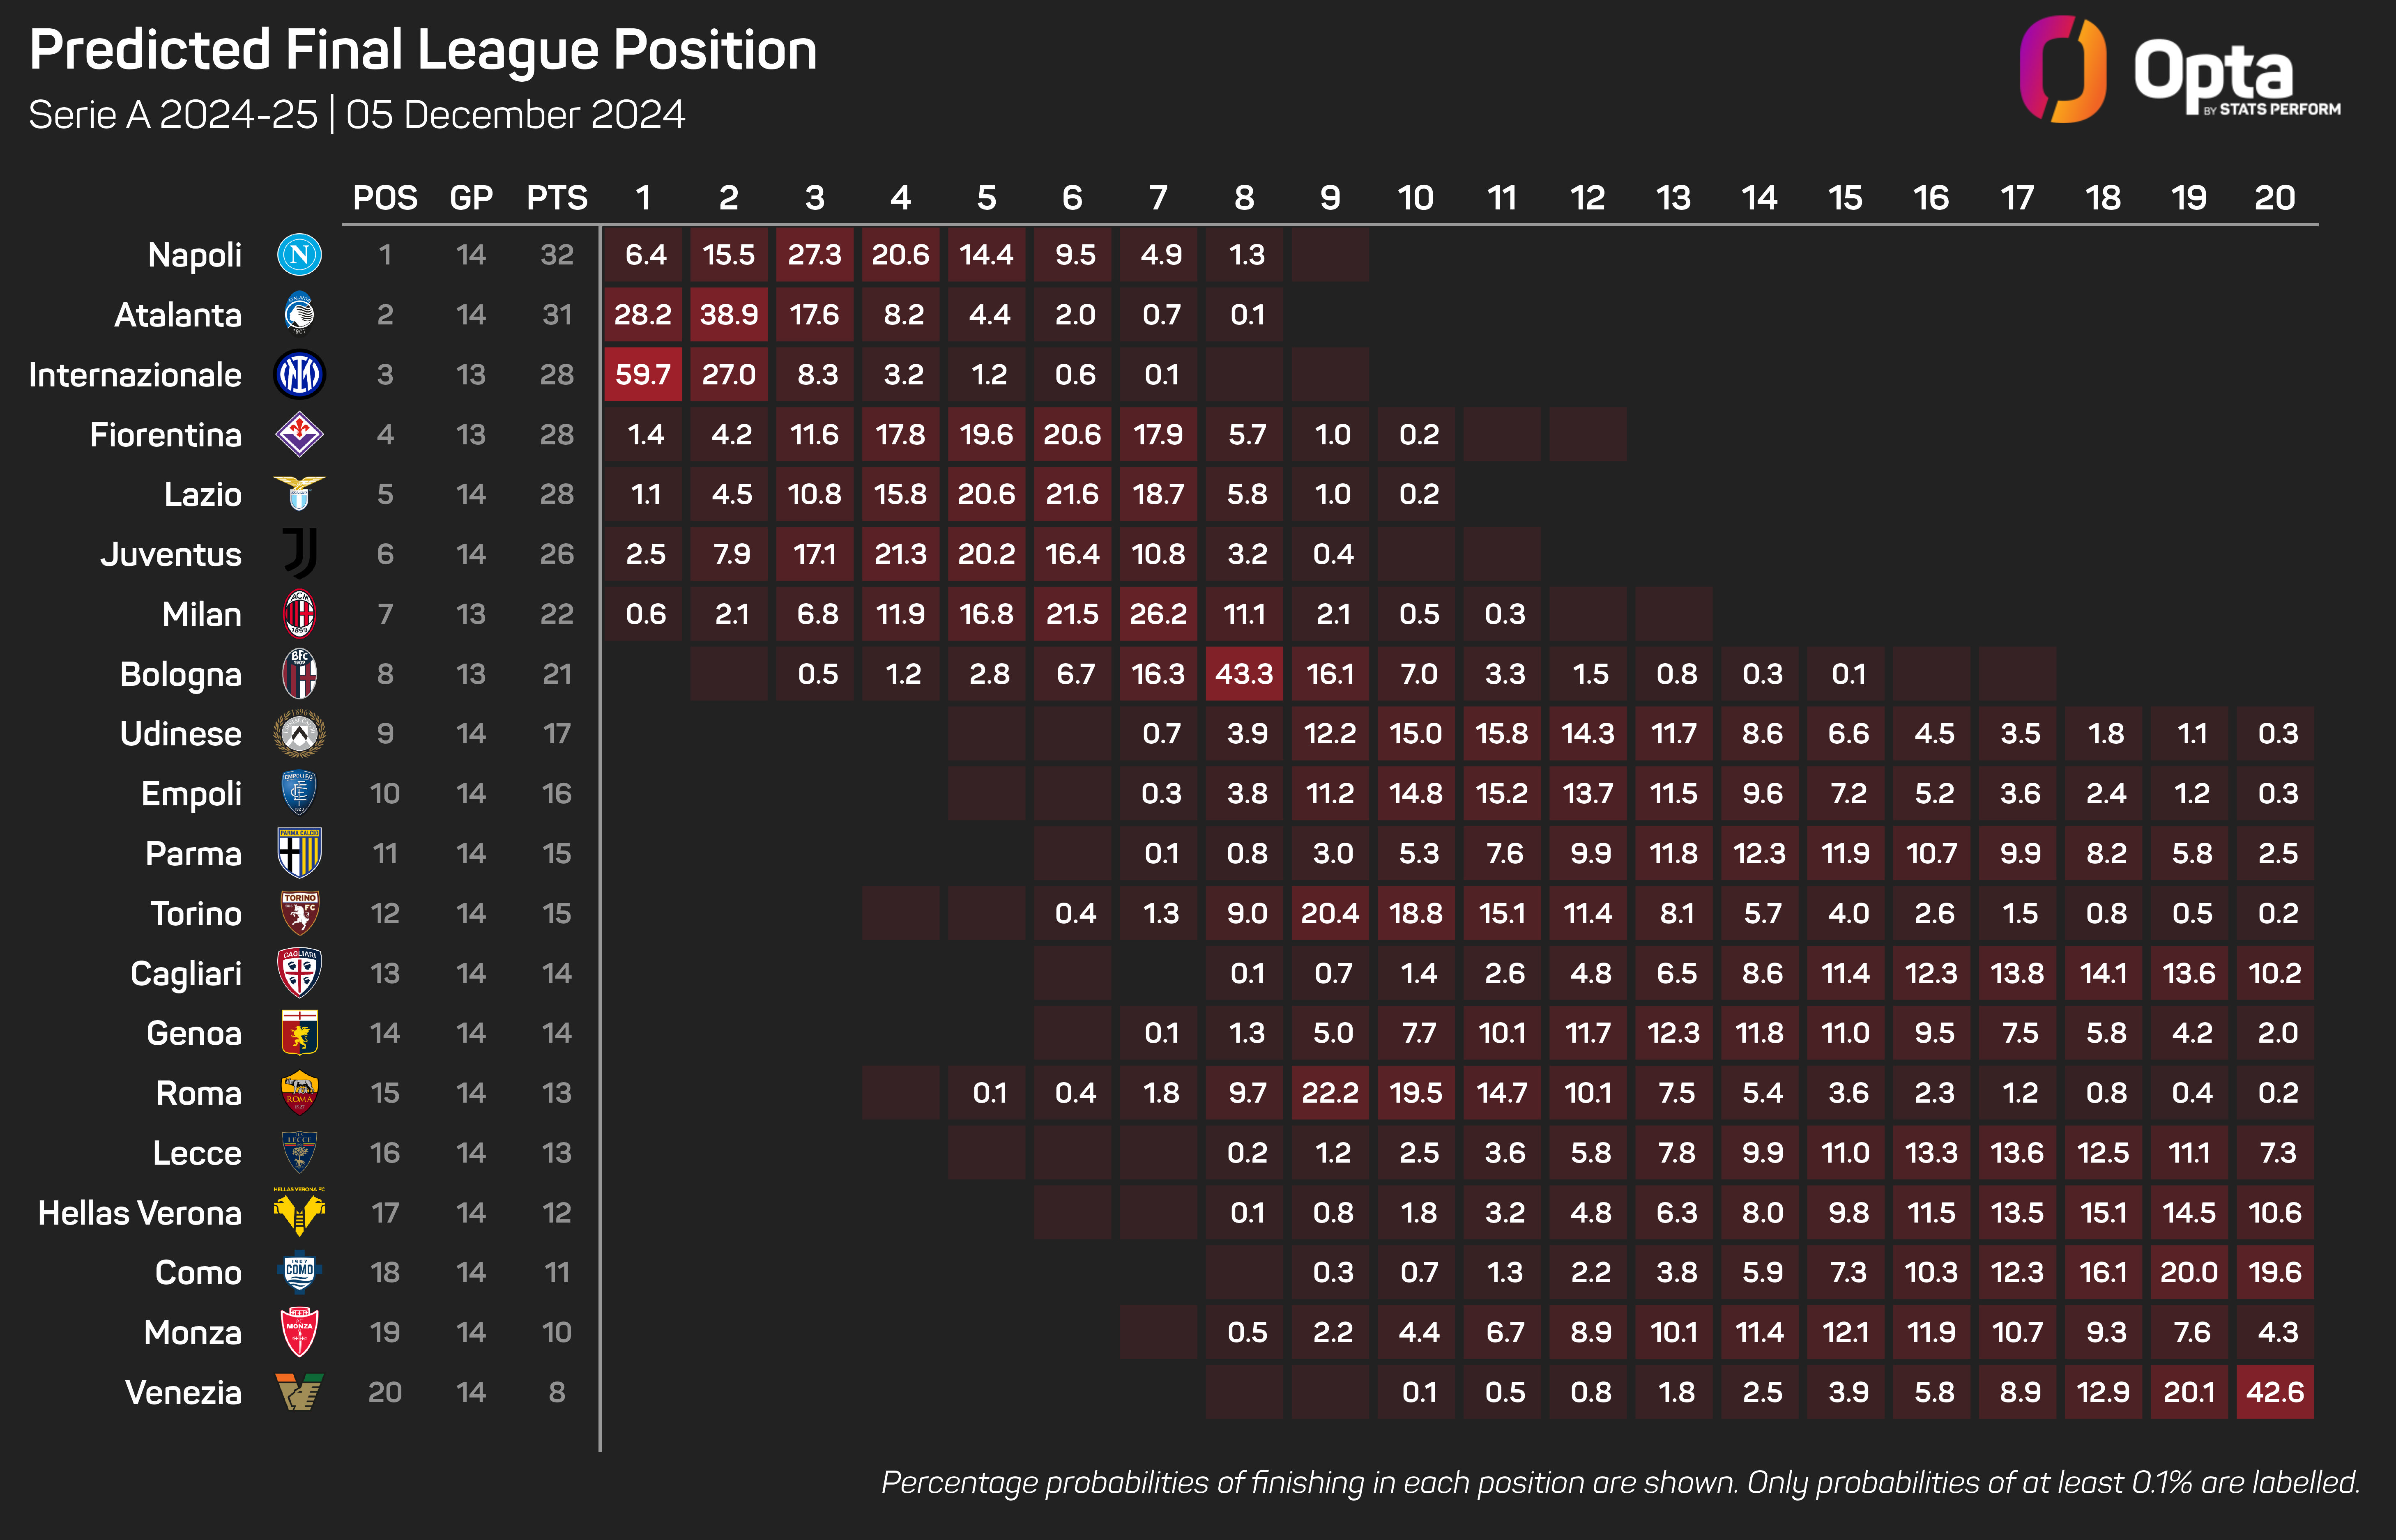The height and width of the screenshot is (1540, 2396).
Task: Click the Opta logo
Action: click(x=2180, y=70)
